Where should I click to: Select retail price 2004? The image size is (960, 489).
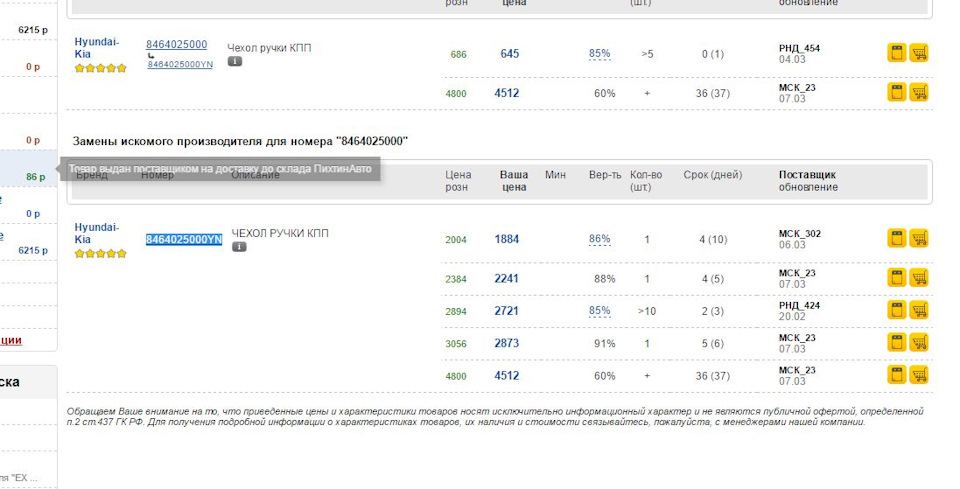pos(456,240)
